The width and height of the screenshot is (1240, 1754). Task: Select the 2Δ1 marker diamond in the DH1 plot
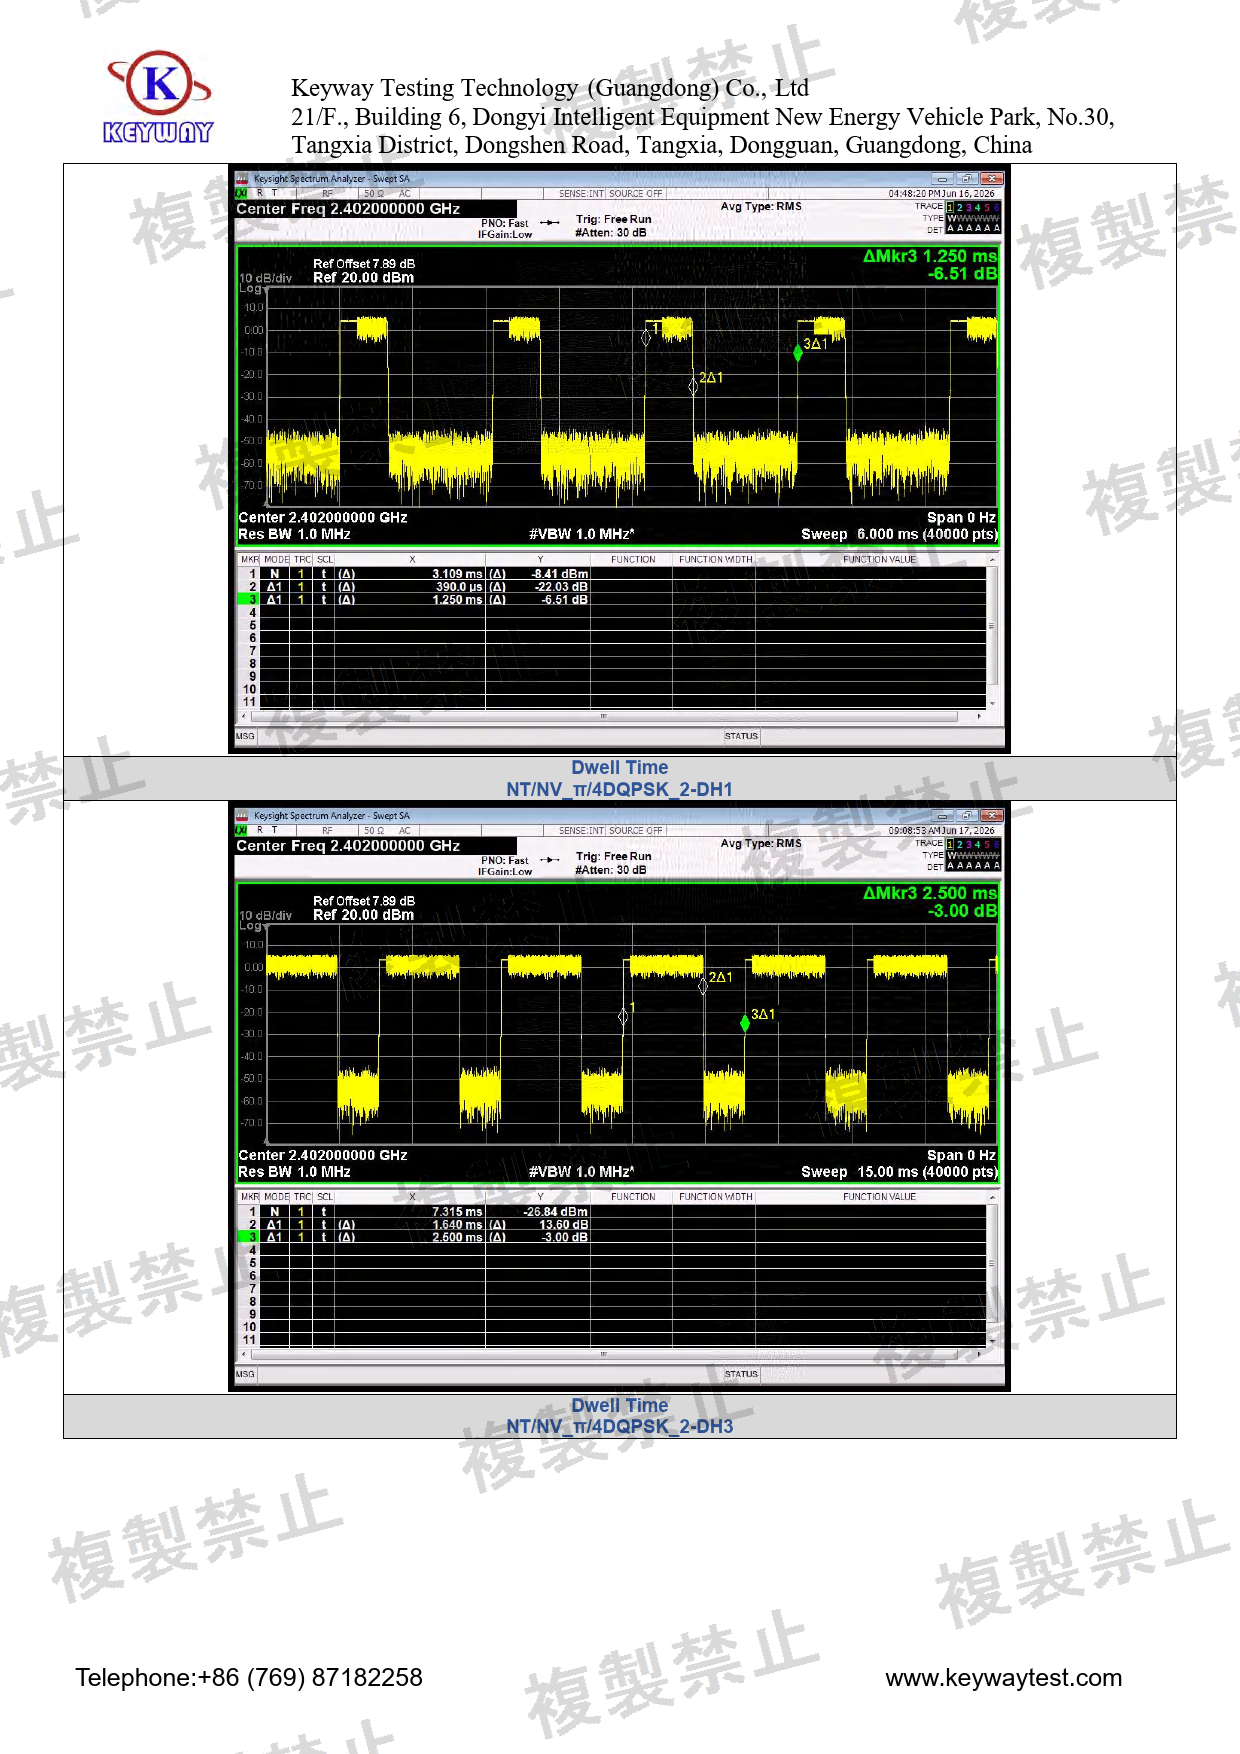[x=693, y=386]
